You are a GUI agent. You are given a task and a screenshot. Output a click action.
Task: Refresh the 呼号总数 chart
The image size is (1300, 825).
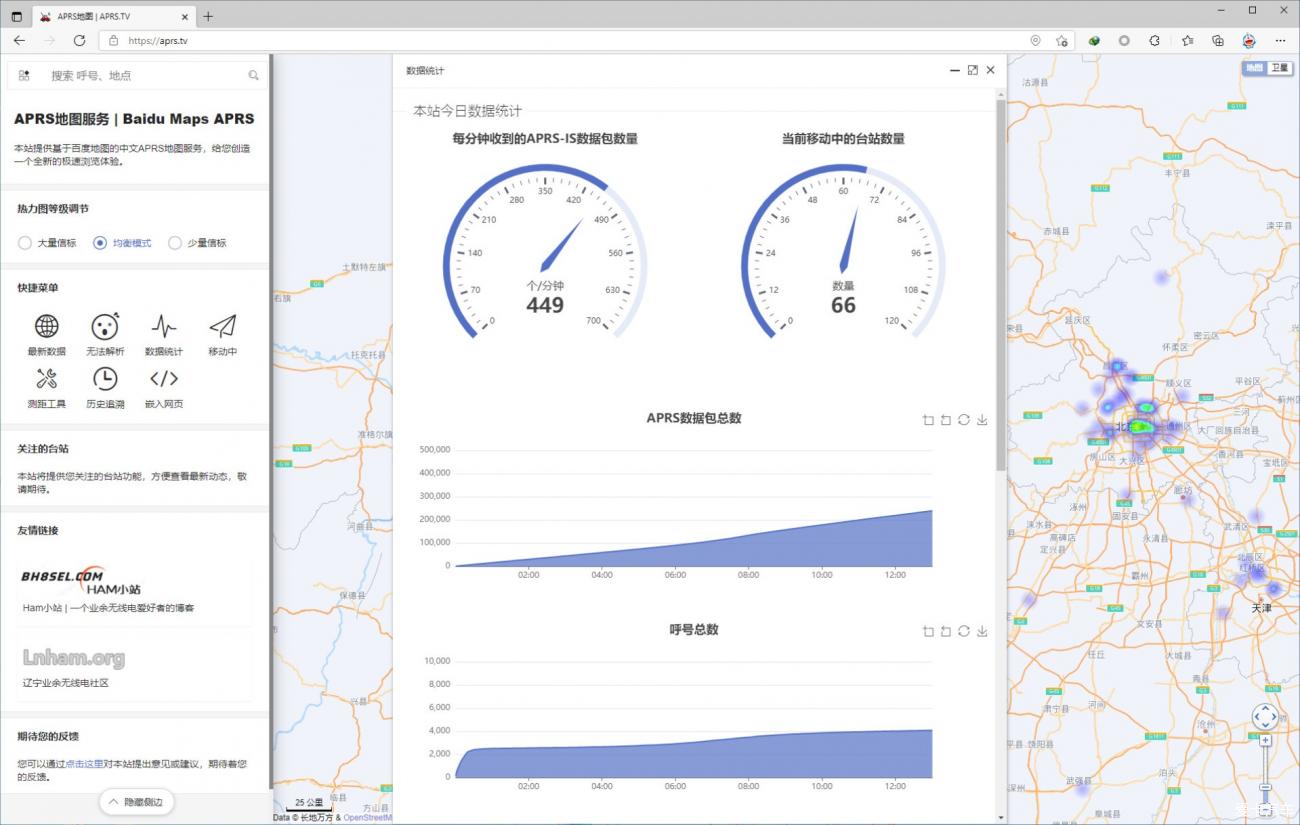point(963,631)
